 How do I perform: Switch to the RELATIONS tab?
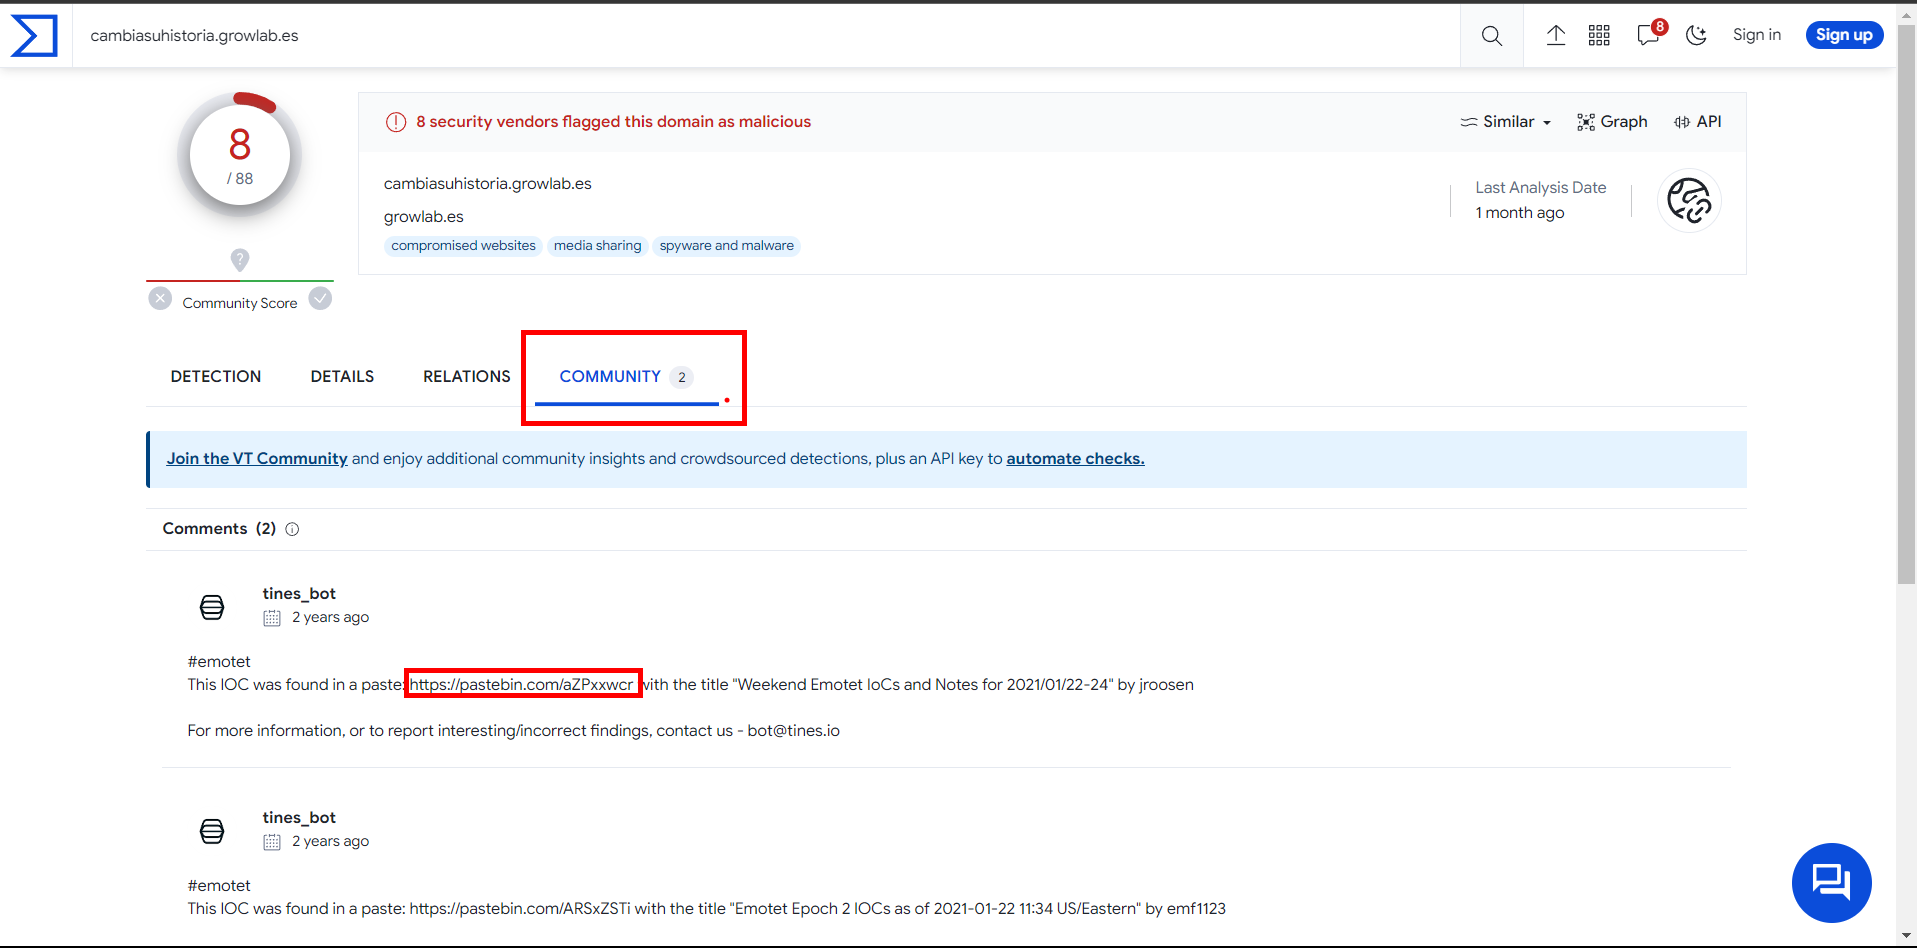[466, 377]
